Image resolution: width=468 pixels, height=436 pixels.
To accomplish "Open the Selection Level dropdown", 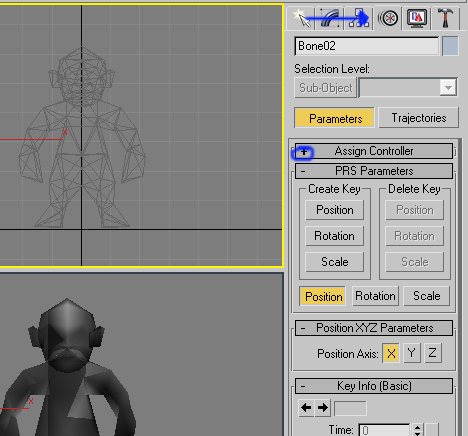I will [x=408, y=88].
